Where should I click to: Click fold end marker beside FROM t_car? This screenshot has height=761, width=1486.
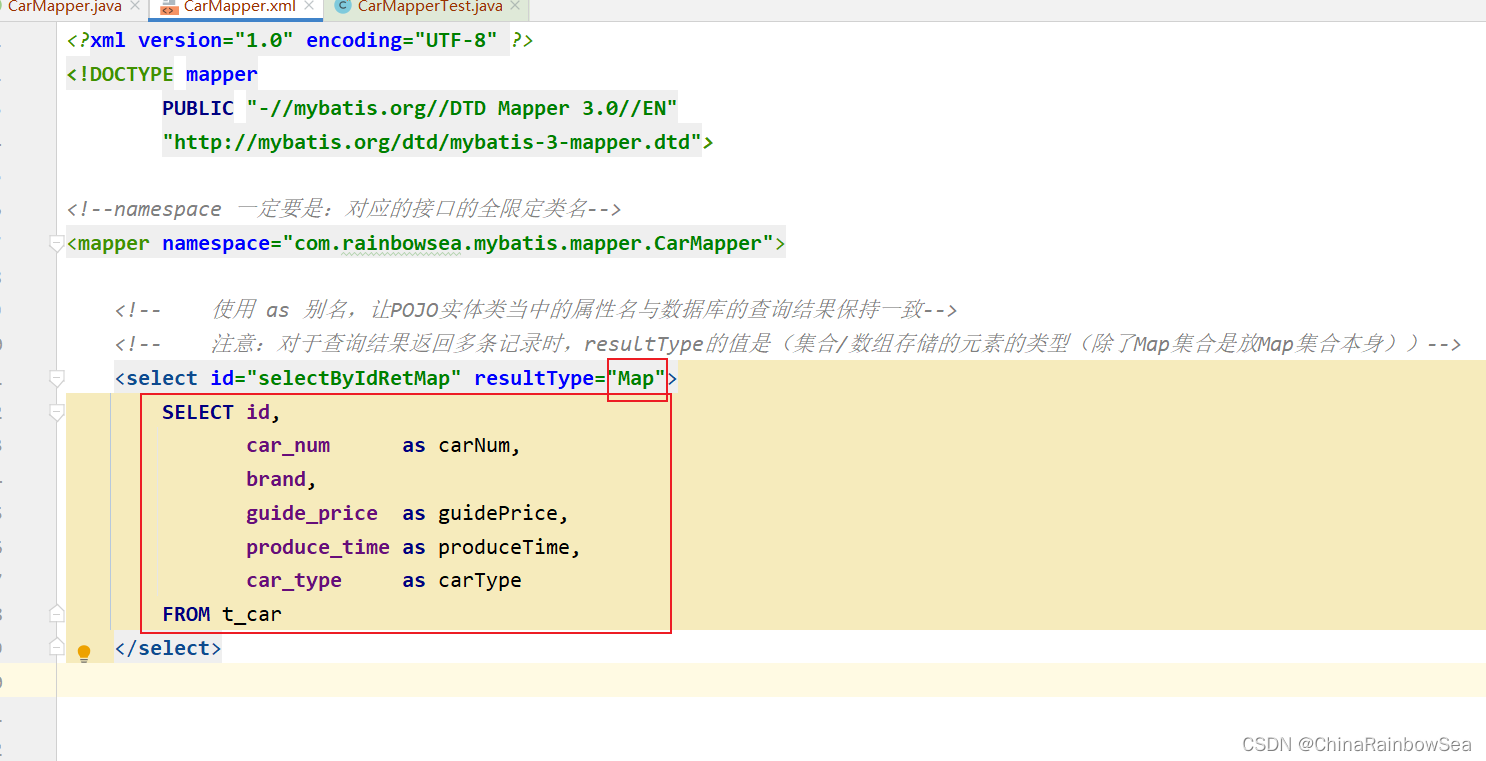click(57, 614)
